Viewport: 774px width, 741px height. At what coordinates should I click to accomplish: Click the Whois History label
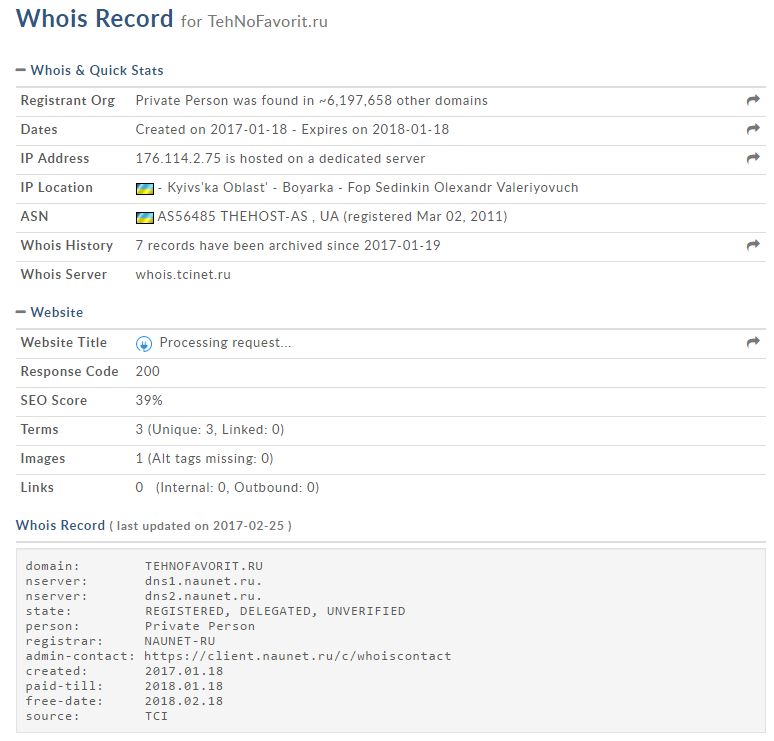[x=67, y=245]
